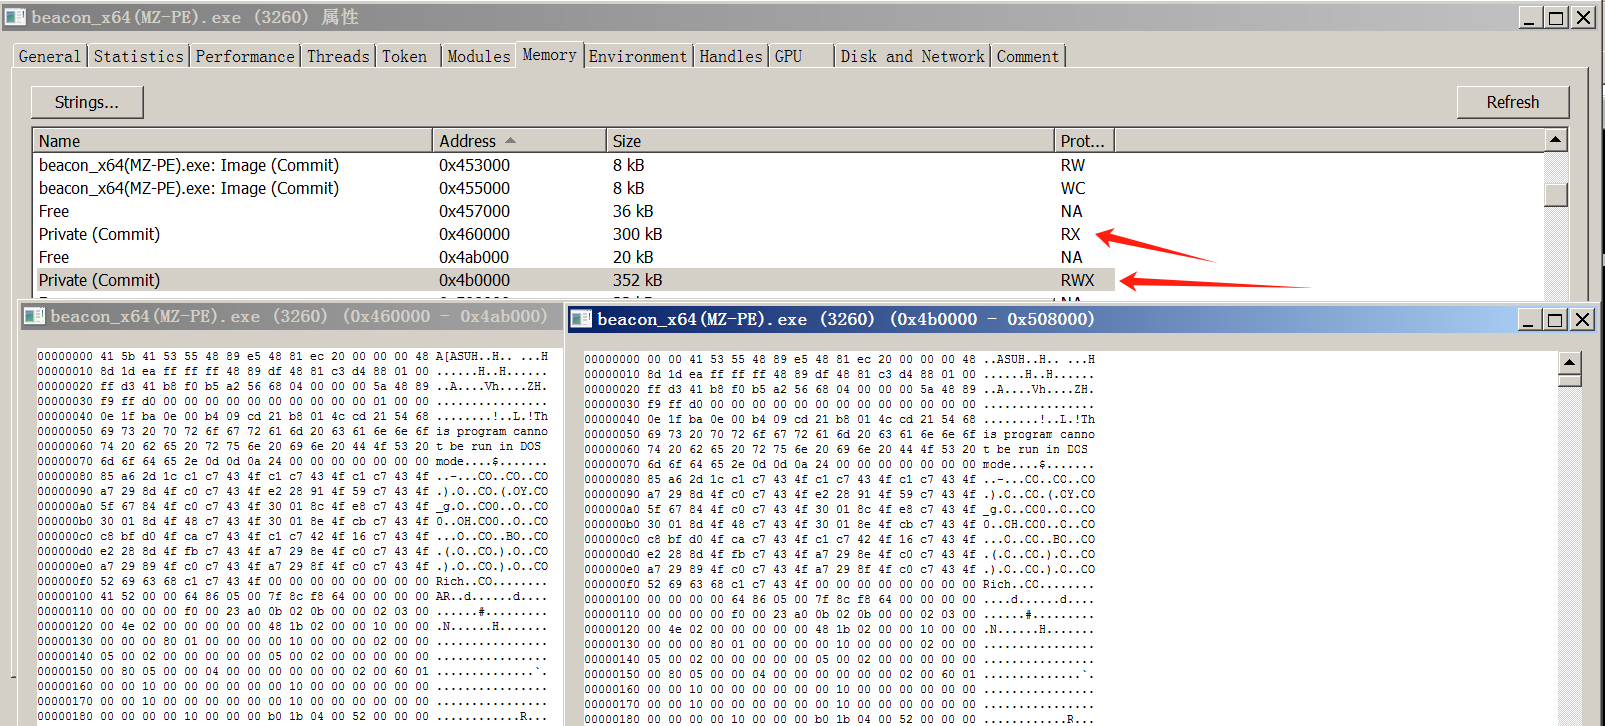The width and height of the screenshot is (1605, 726).
Task: Click the Refresh button
Action: [x=1512, y=102]
